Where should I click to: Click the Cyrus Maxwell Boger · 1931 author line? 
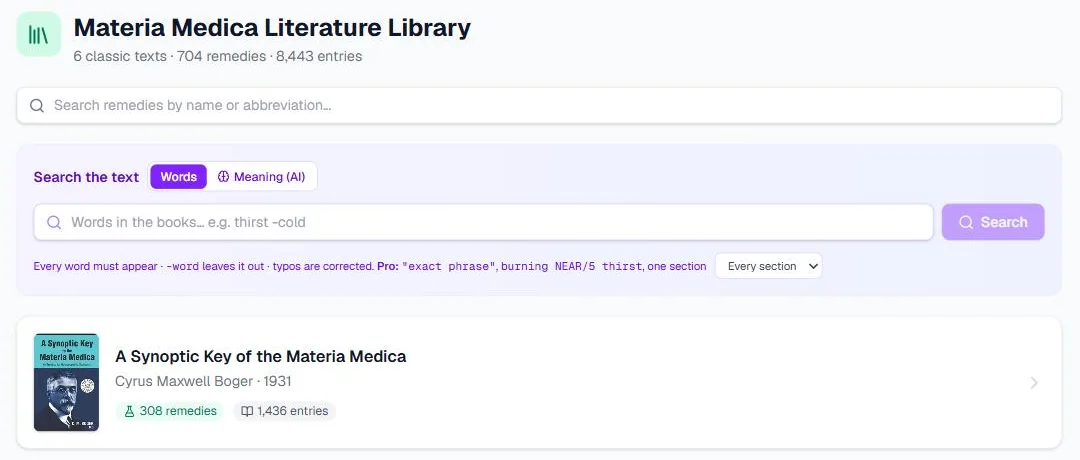click(x=203, y=381)
